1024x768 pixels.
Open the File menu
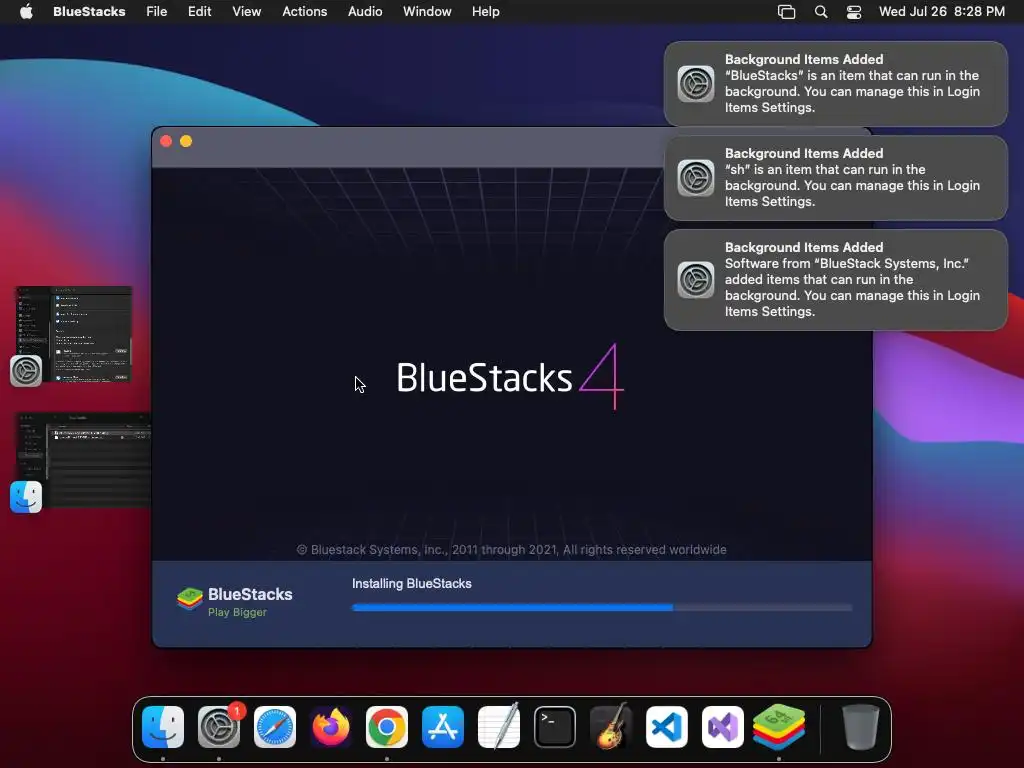(157, 12)
